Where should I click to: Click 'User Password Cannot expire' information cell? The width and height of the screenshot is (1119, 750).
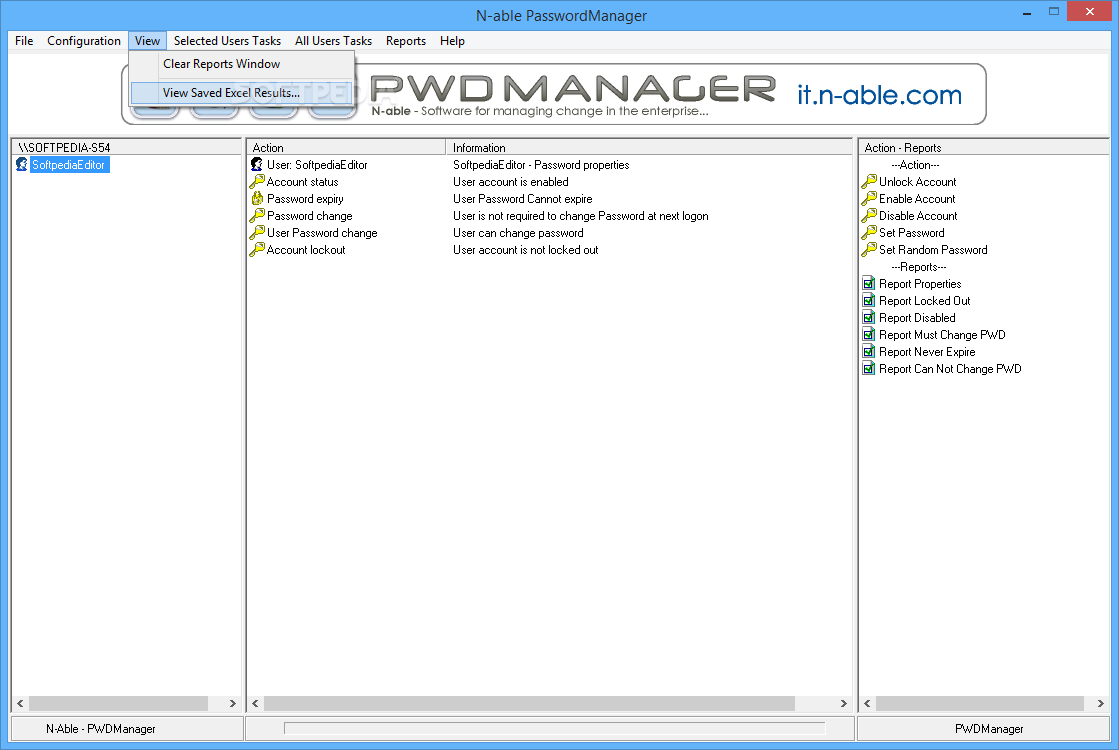(x=522, y=199)
